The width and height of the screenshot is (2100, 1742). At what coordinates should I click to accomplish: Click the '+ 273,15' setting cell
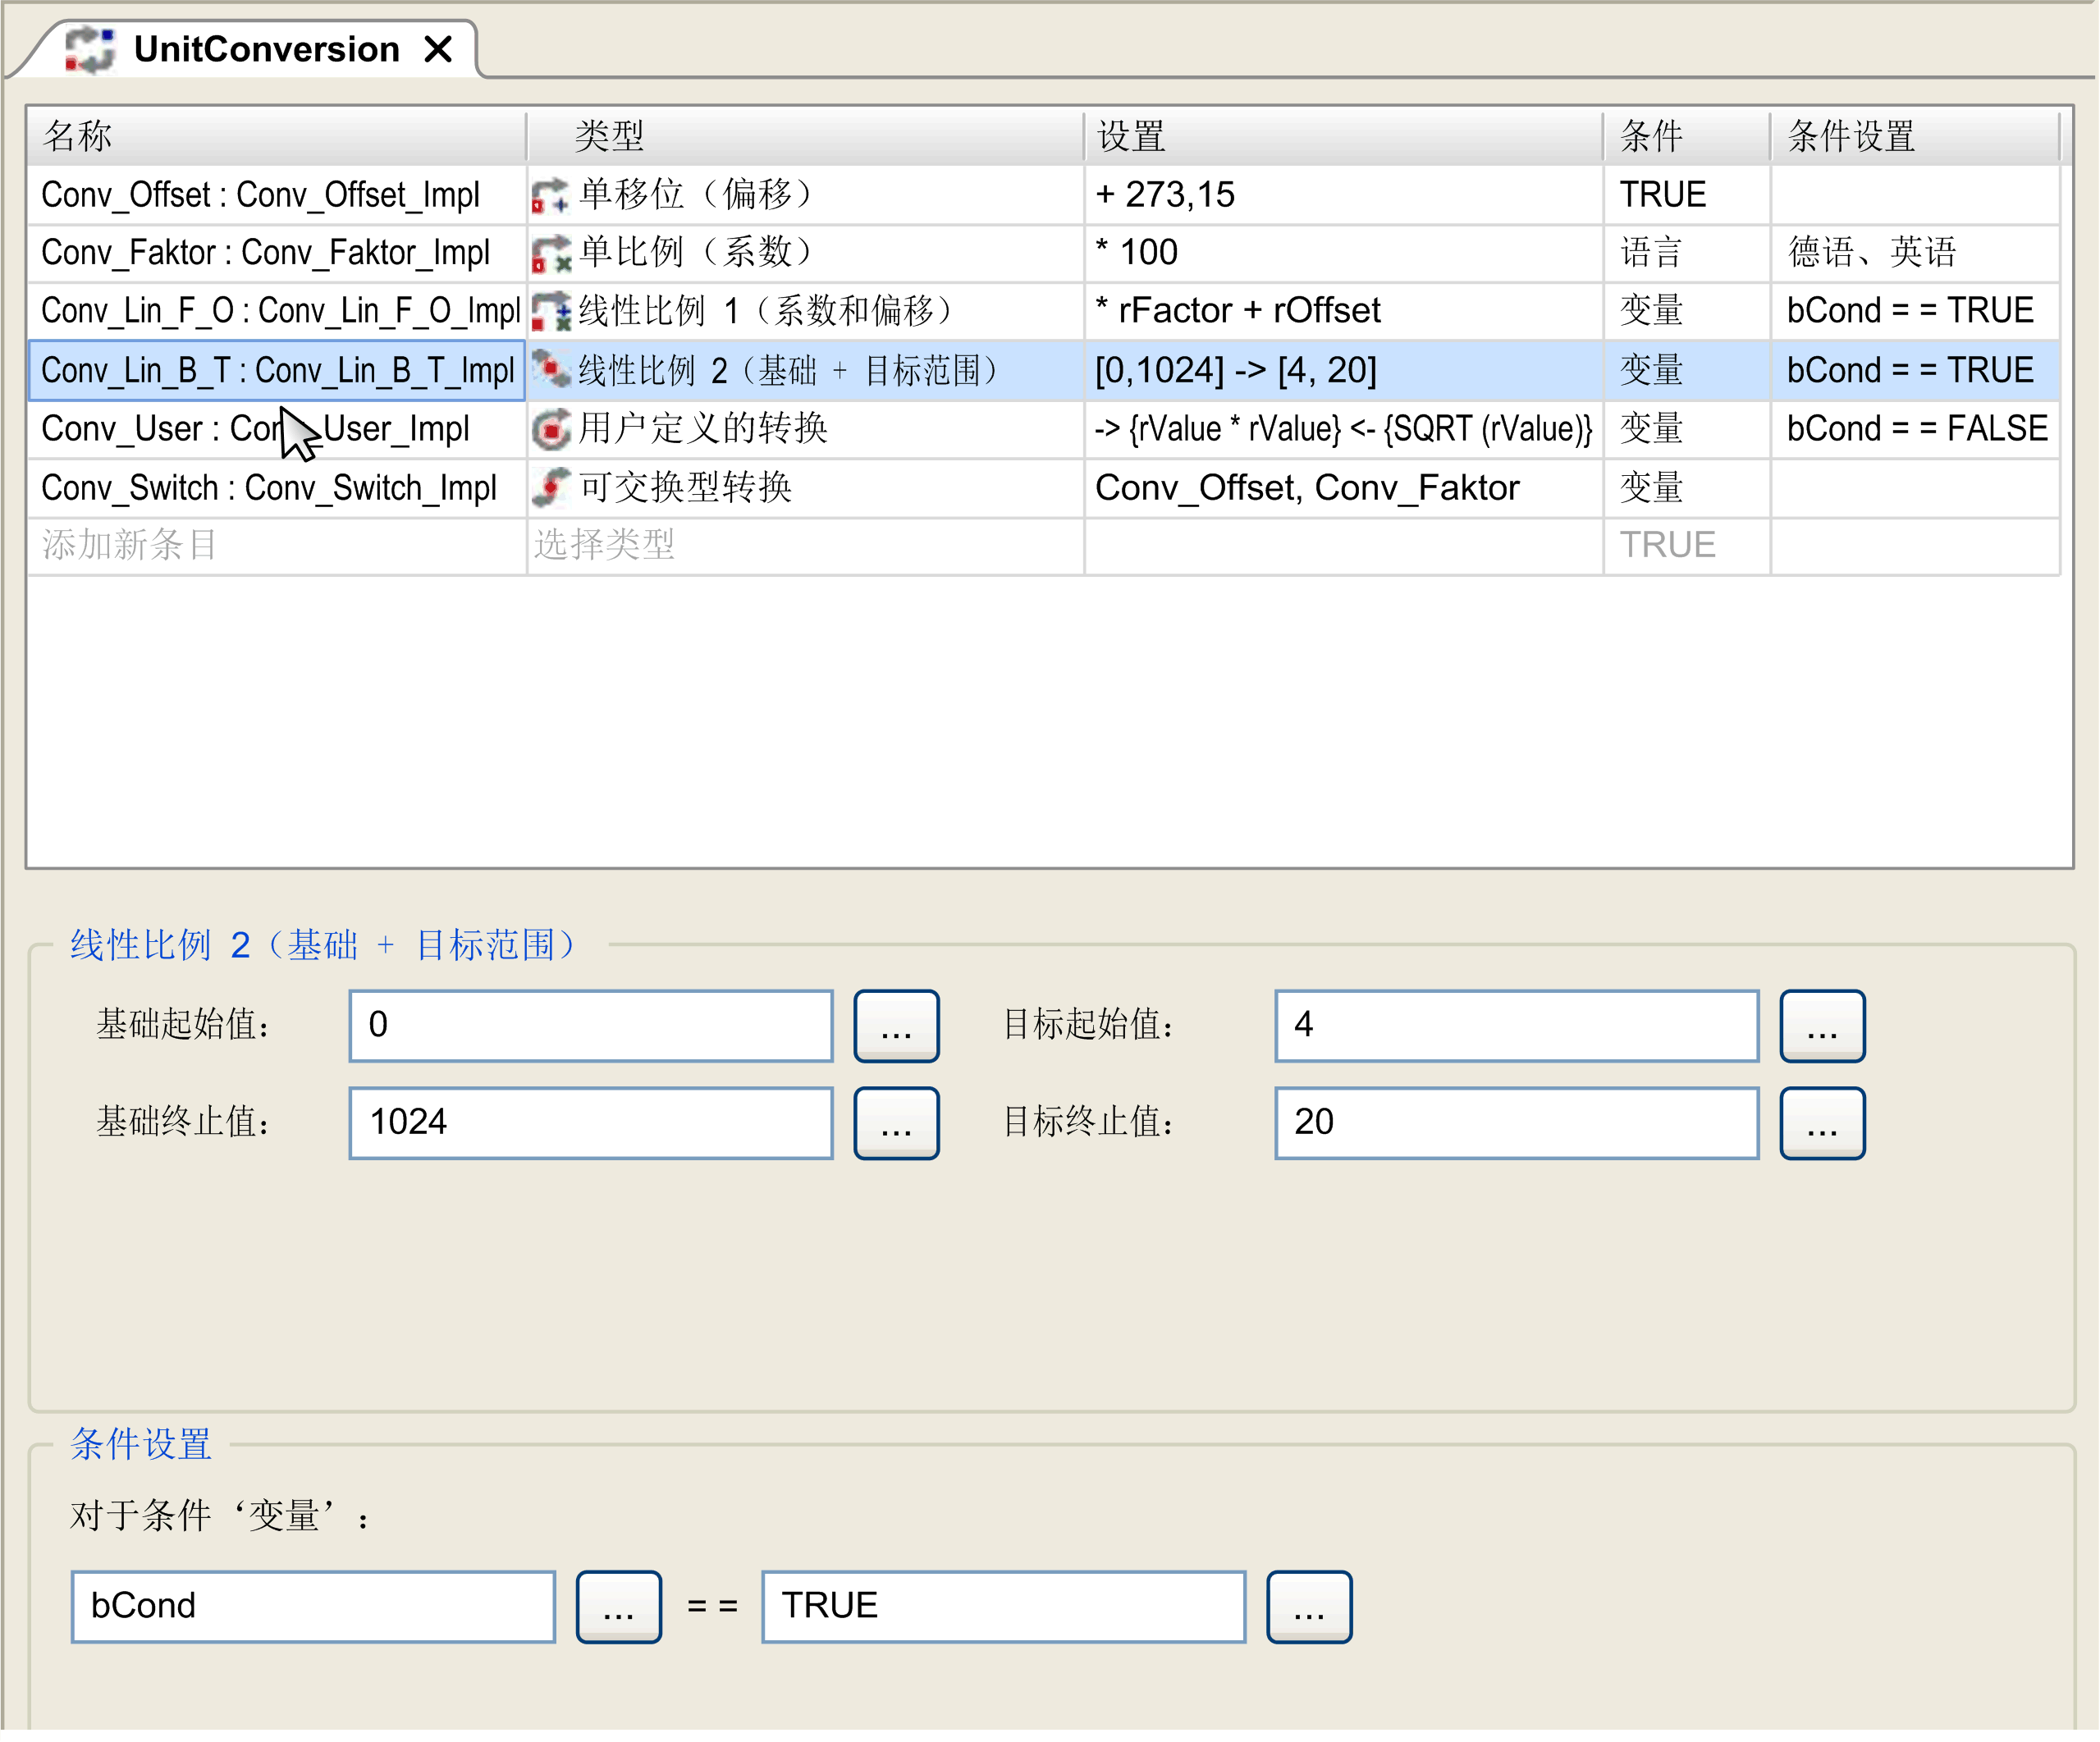pyautogui.click(x=1343, y=195)
